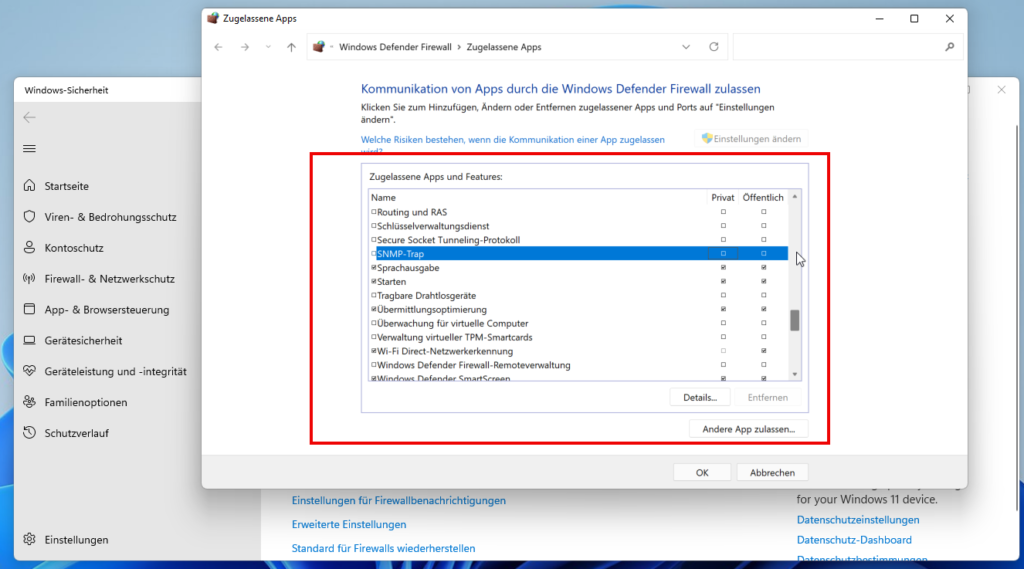This screenshot has height=569, width=1024.
Task: Click the apps list scrollbar thumb
Action: pos(795,320)
